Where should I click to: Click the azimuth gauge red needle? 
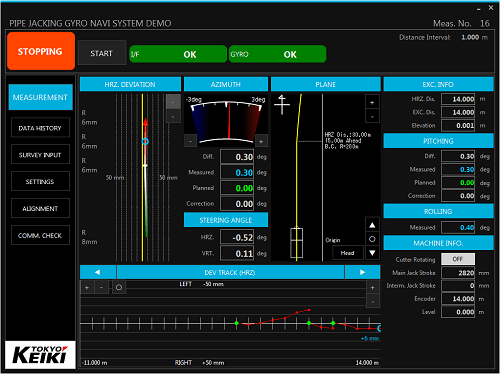(x=229, y=121)
